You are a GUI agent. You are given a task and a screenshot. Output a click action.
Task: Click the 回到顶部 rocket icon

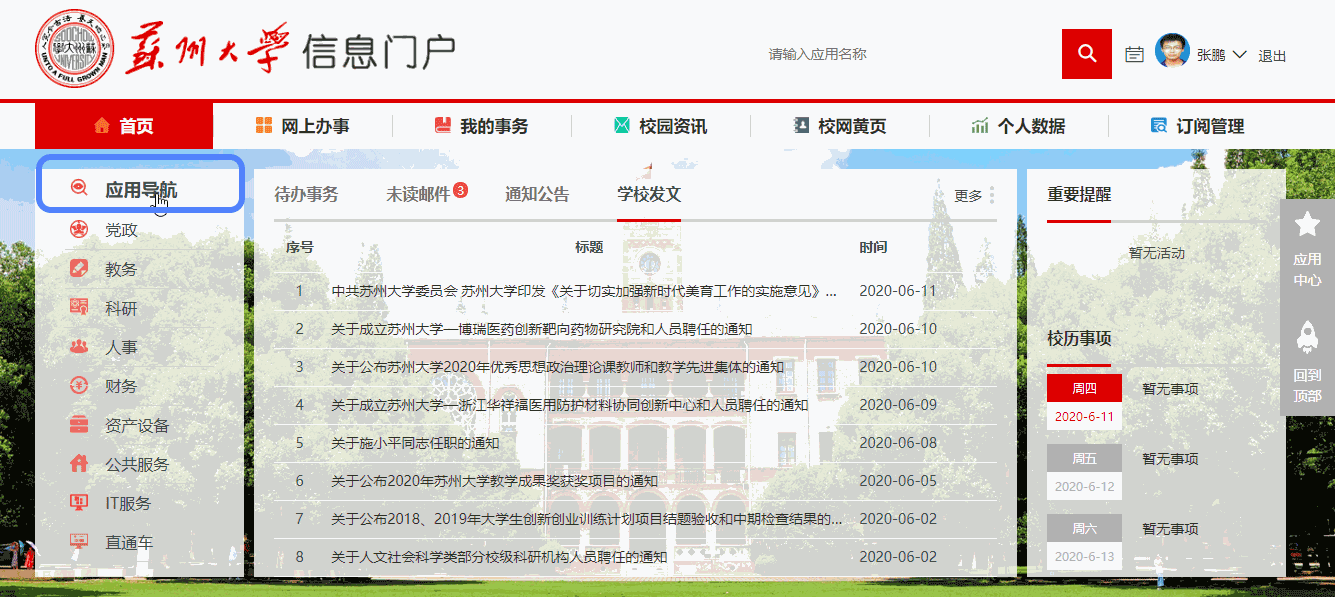tap(1306, 338)
